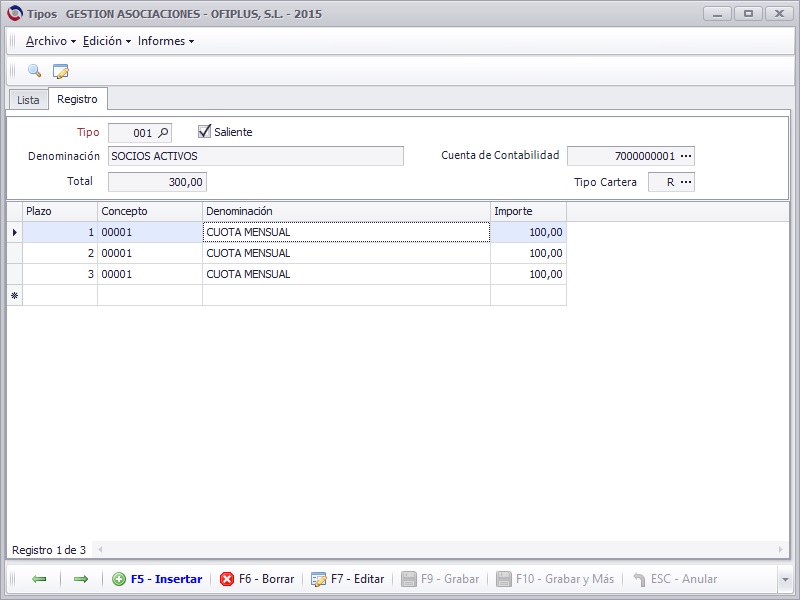Select Plazo cell with value 3
The width and height of the screenshot is (800, 600).
[x=60, y=274]
